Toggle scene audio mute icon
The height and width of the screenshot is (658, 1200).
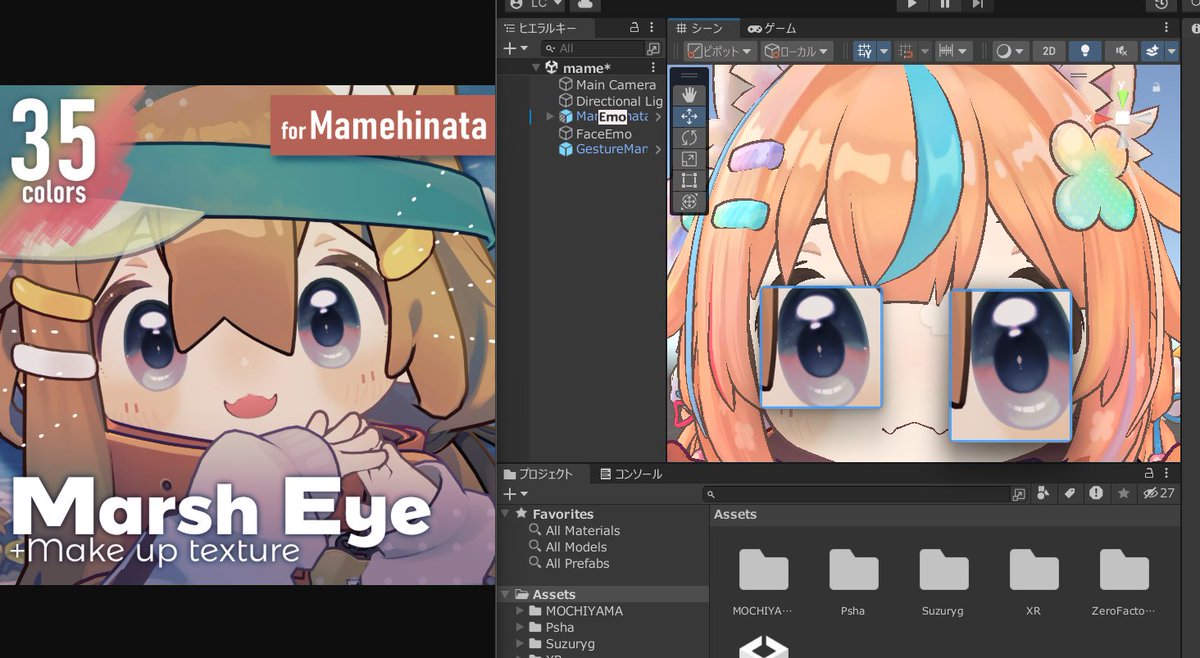[1120, 51]
